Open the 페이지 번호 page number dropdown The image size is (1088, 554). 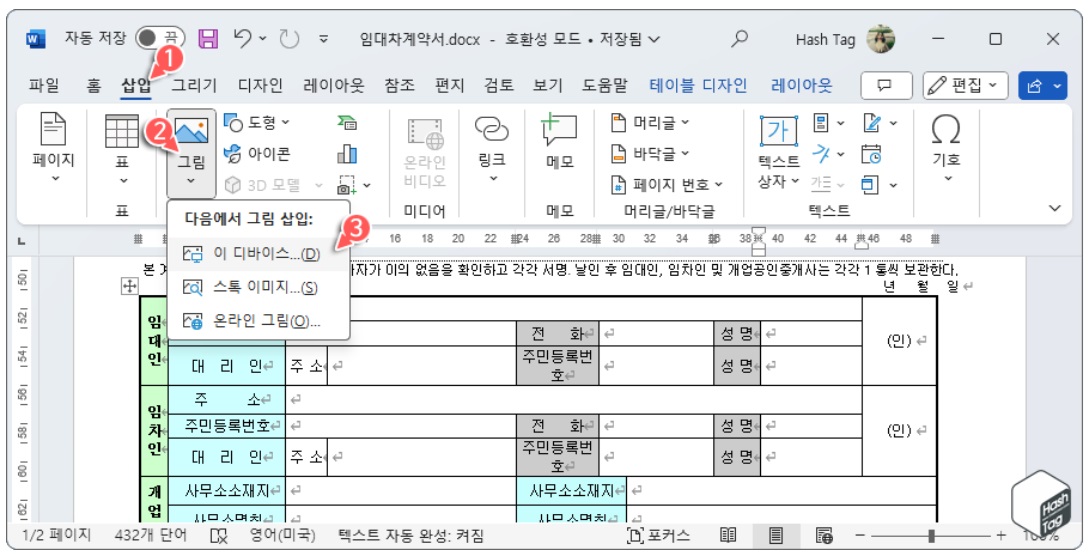point(666,185)
